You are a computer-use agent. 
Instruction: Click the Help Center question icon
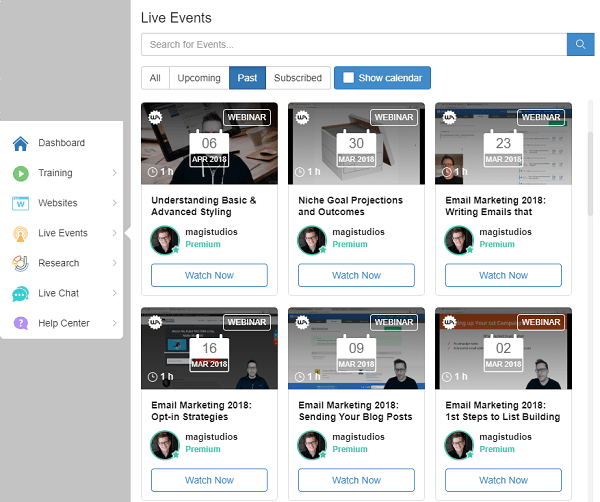click(x=20, y=323)
